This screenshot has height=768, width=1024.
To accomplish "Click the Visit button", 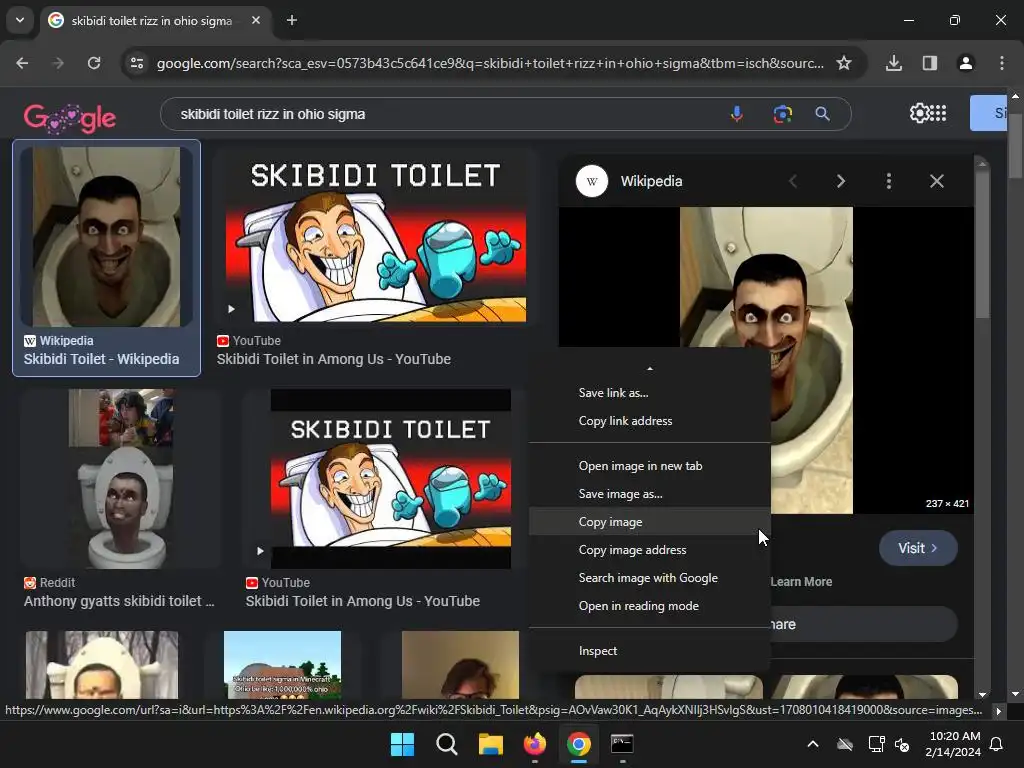I will click(x=918, y=548).
